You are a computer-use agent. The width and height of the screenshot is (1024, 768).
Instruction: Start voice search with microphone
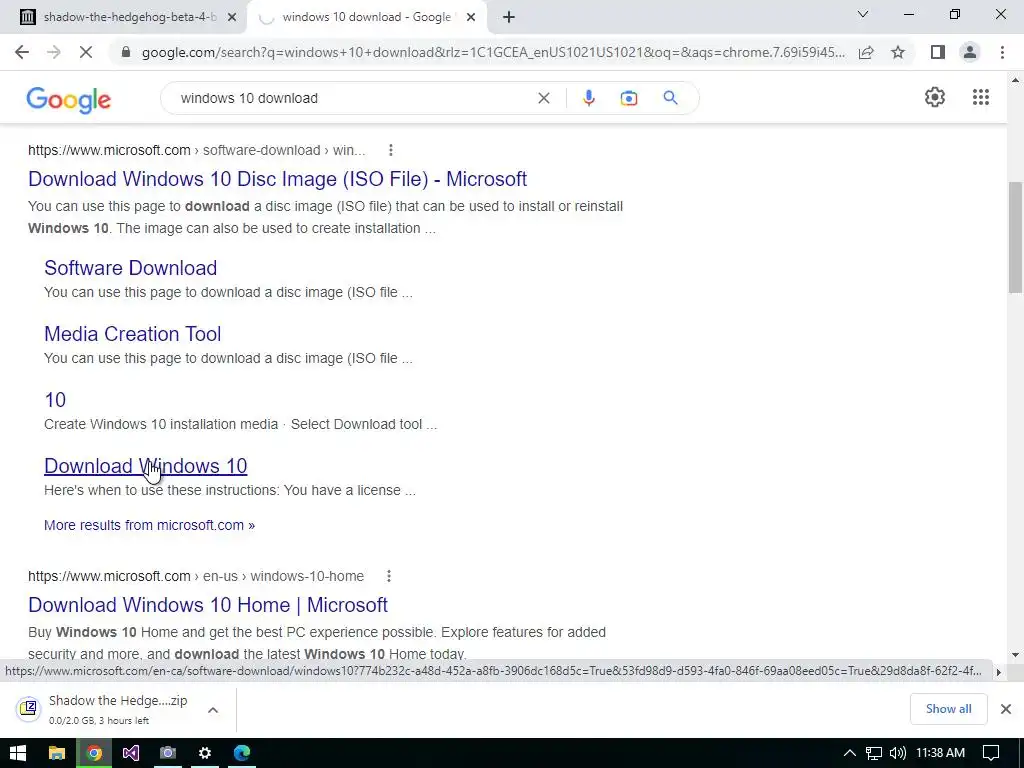tap(588, 98)
